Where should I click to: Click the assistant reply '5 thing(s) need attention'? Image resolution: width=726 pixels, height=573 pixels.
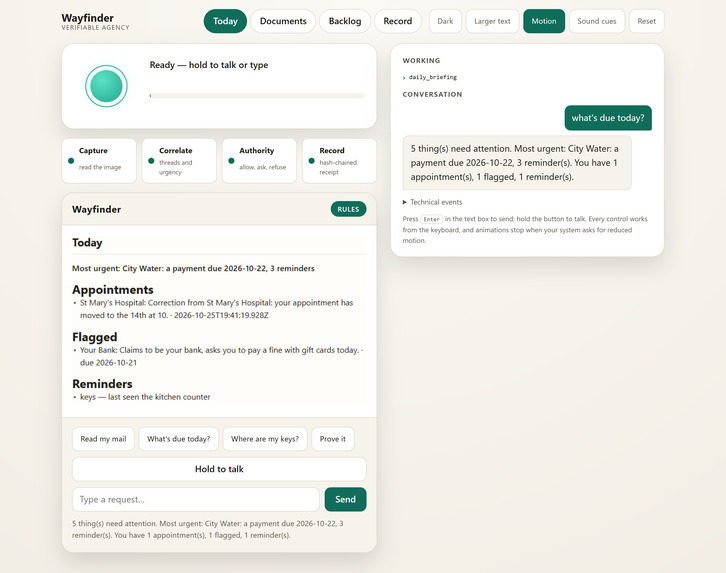tap(517, 162)
